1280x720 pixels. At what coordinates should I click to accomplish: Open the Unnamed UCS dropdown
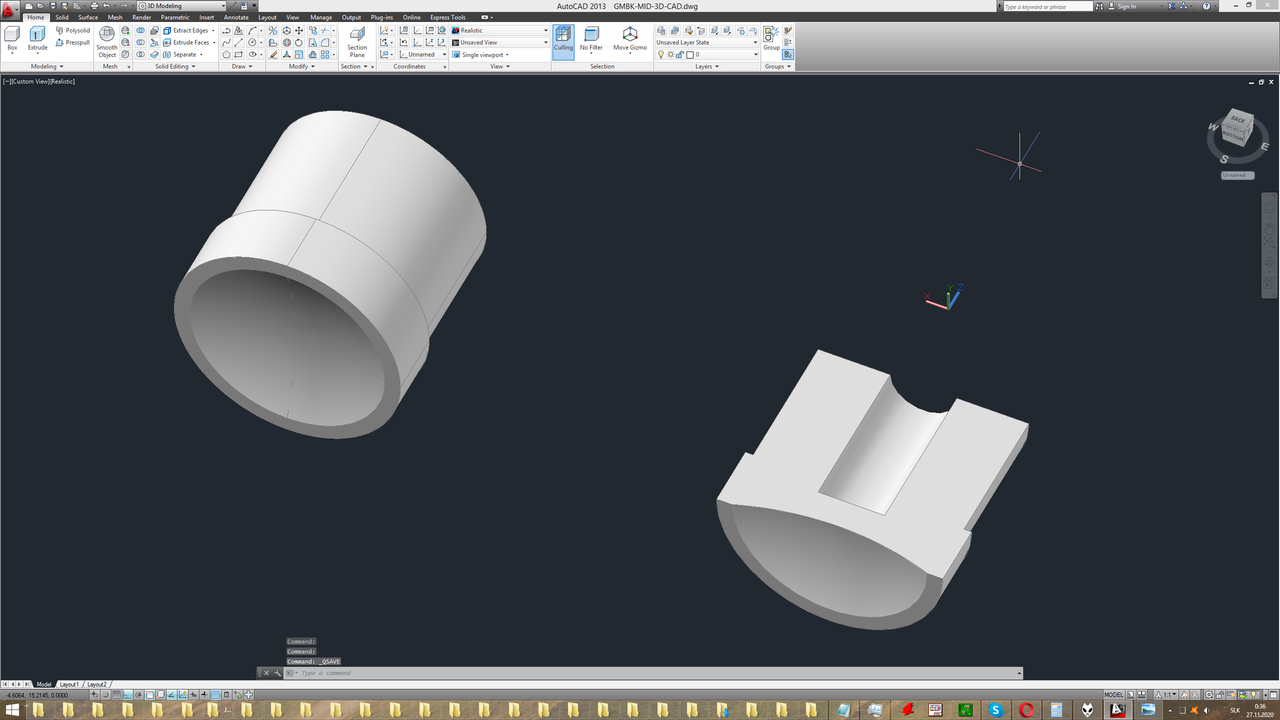(424, 55)
